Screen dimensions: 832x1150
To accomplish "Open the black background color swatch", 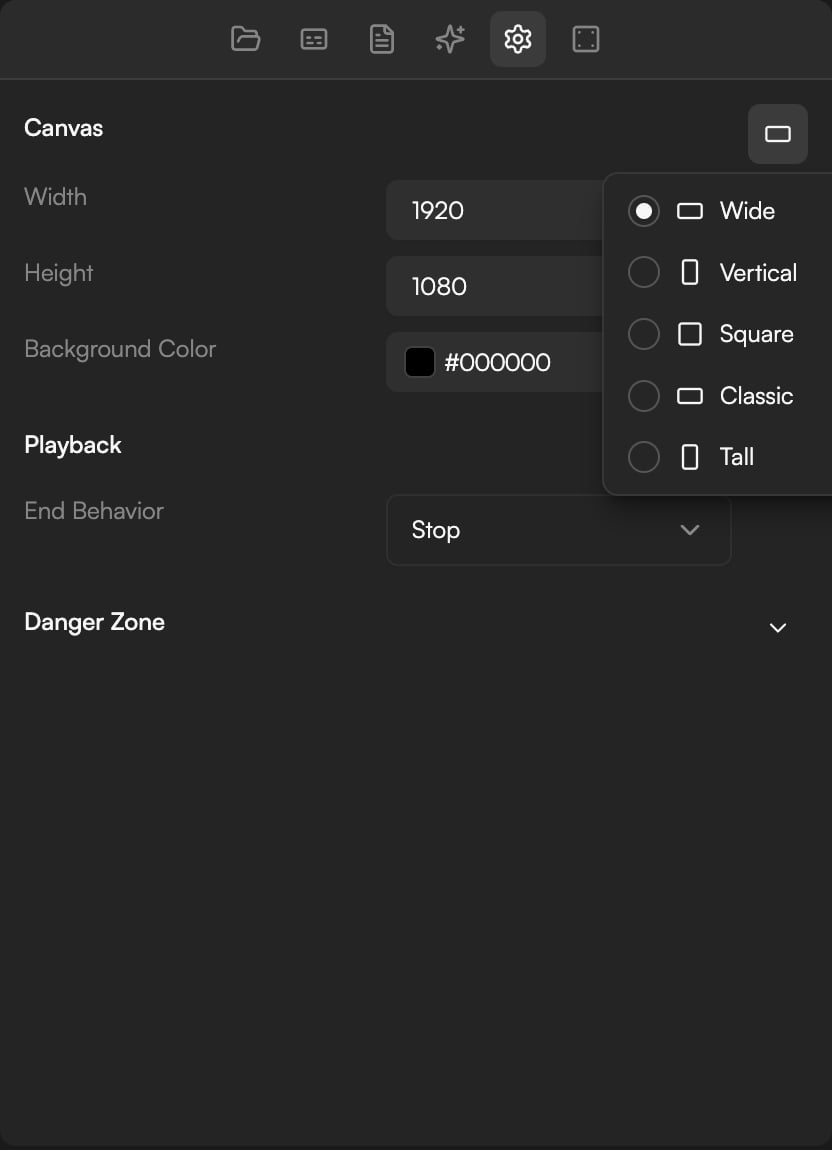I will coord(420,362).
